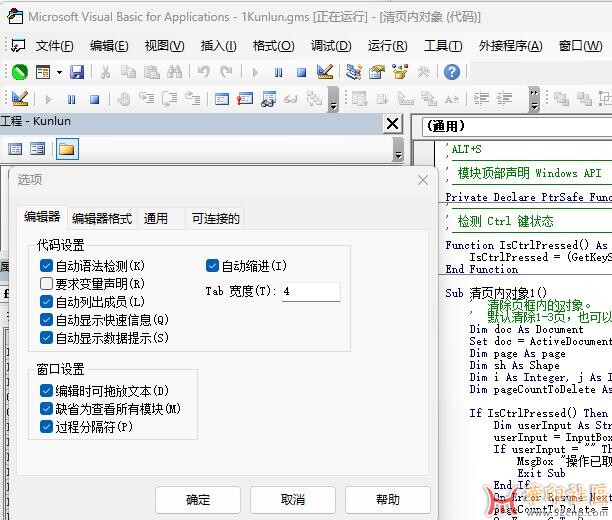The height and width of the screenshot is (520, 612).
Task: Toggle Design Mode icon in standard toolbar
Action: click(x=325, y=72)
